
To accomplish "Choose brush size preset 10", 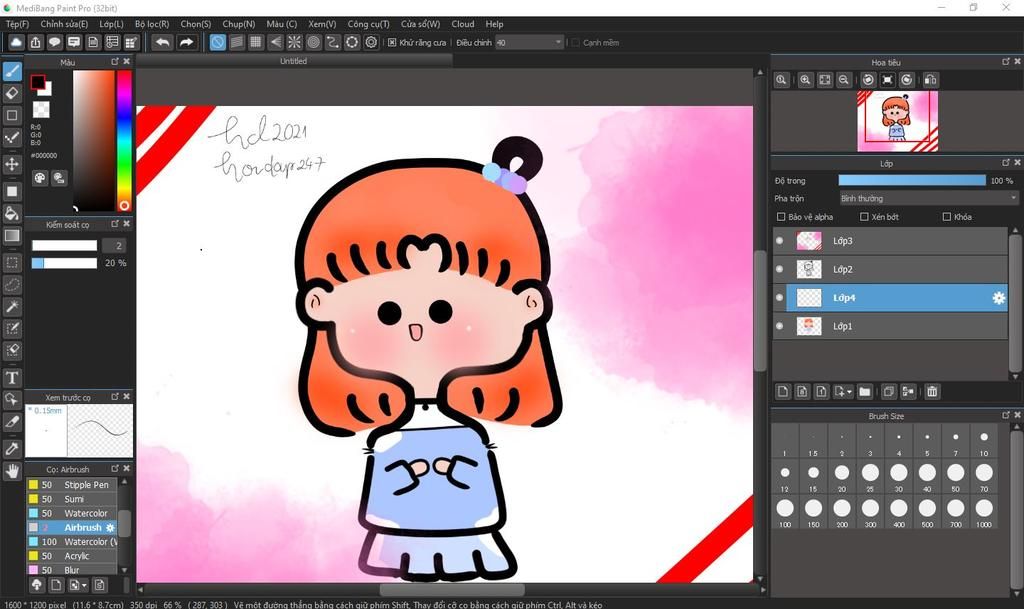I will (984, 443).
